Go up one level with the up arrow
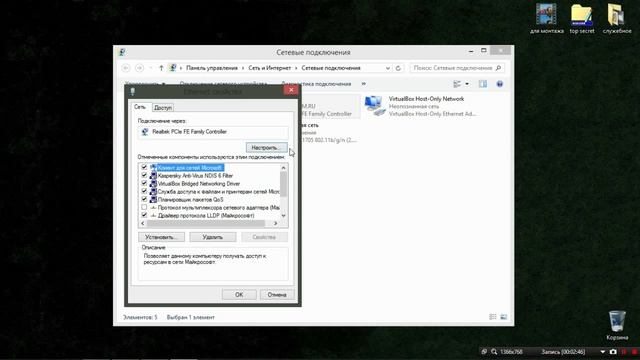This screenshot has width=640, height=360. [161, 68]
